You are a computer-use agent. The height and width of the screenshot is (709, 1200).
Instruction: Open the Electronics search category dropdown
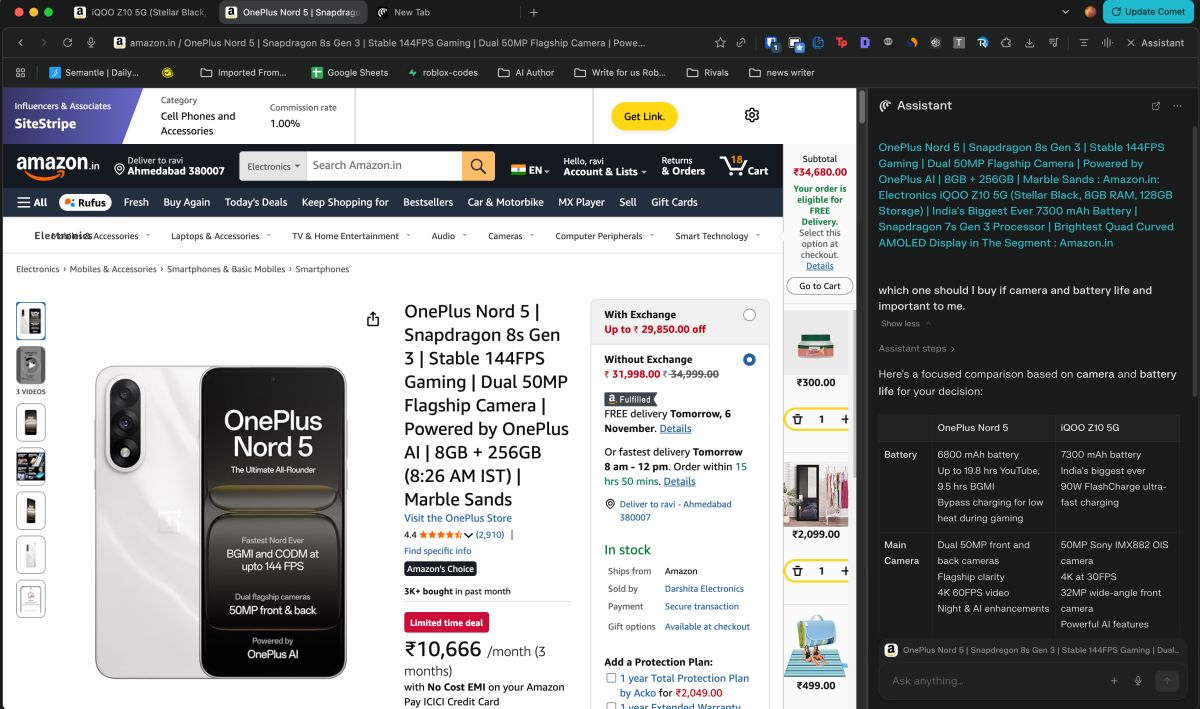[x=273, y=167]
